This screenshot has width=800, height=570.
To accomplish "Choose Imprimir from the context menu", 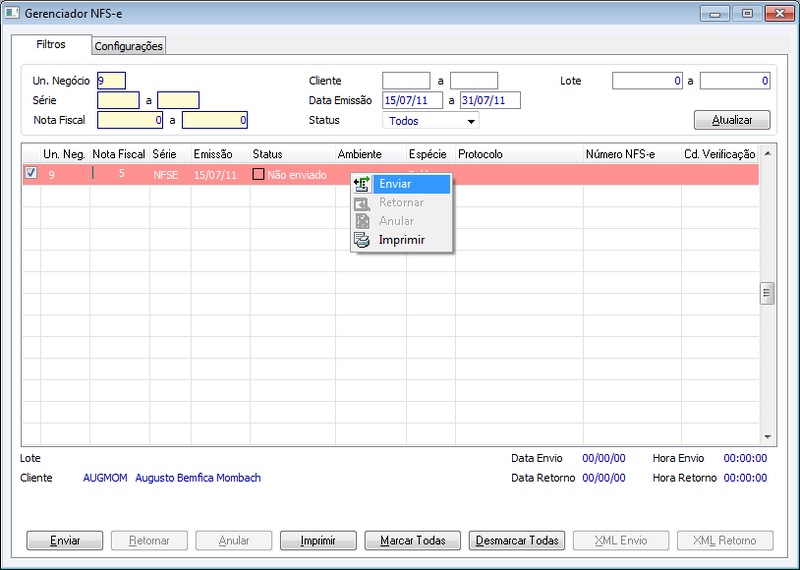I will (402, 240).
